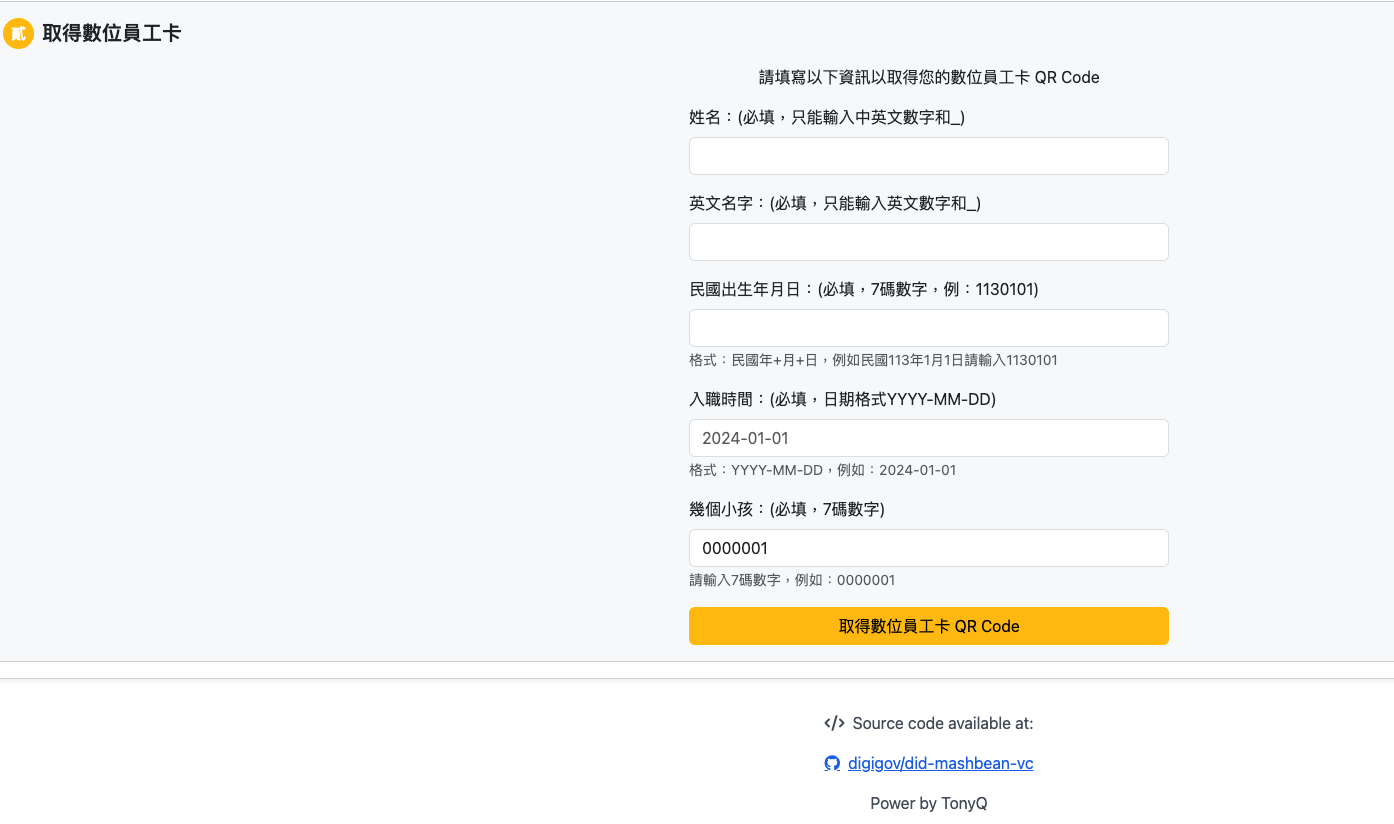Click the 英文名字 field label
Screen dimensions: 1394x824
pos(835,203)
